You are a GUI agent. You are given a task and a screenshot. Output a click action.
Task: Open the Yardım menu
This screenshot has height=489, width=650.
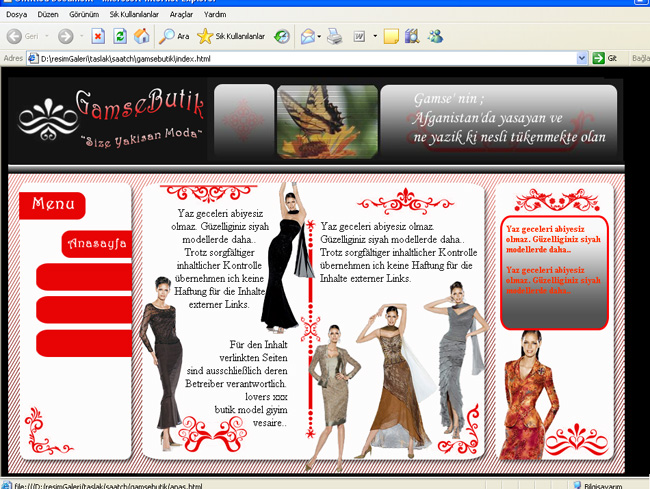215,15
